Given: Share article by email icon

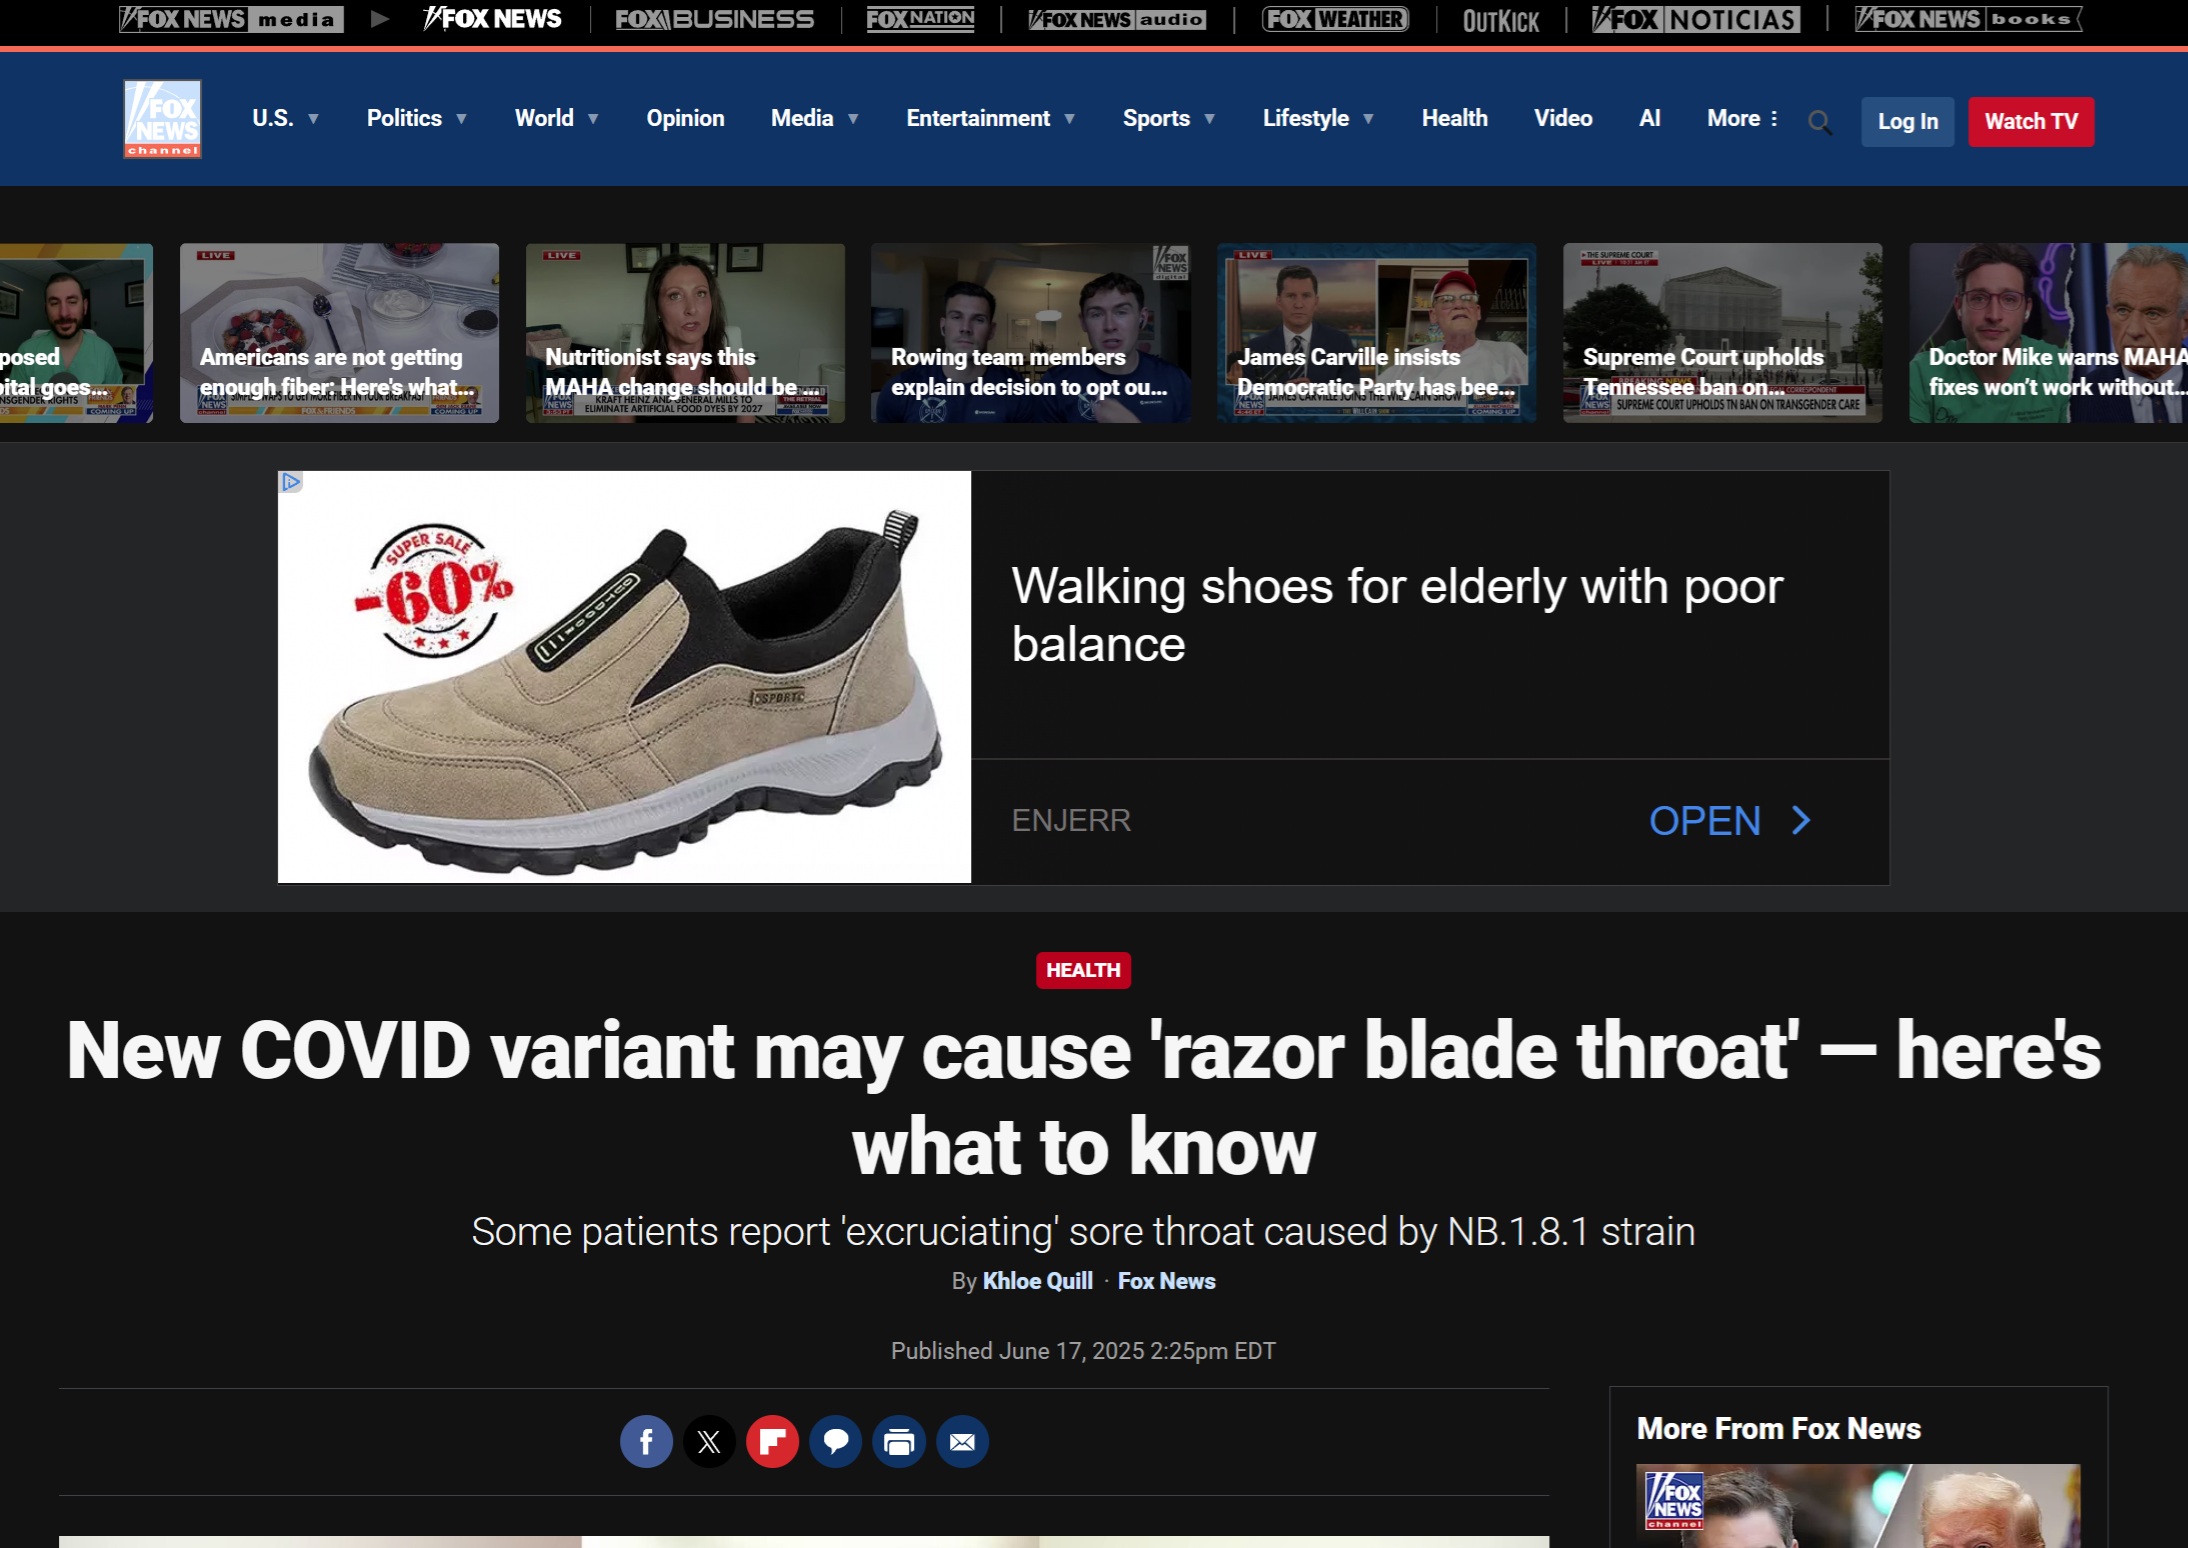Looking at the screenshot, I should (x=962, y=1442).
